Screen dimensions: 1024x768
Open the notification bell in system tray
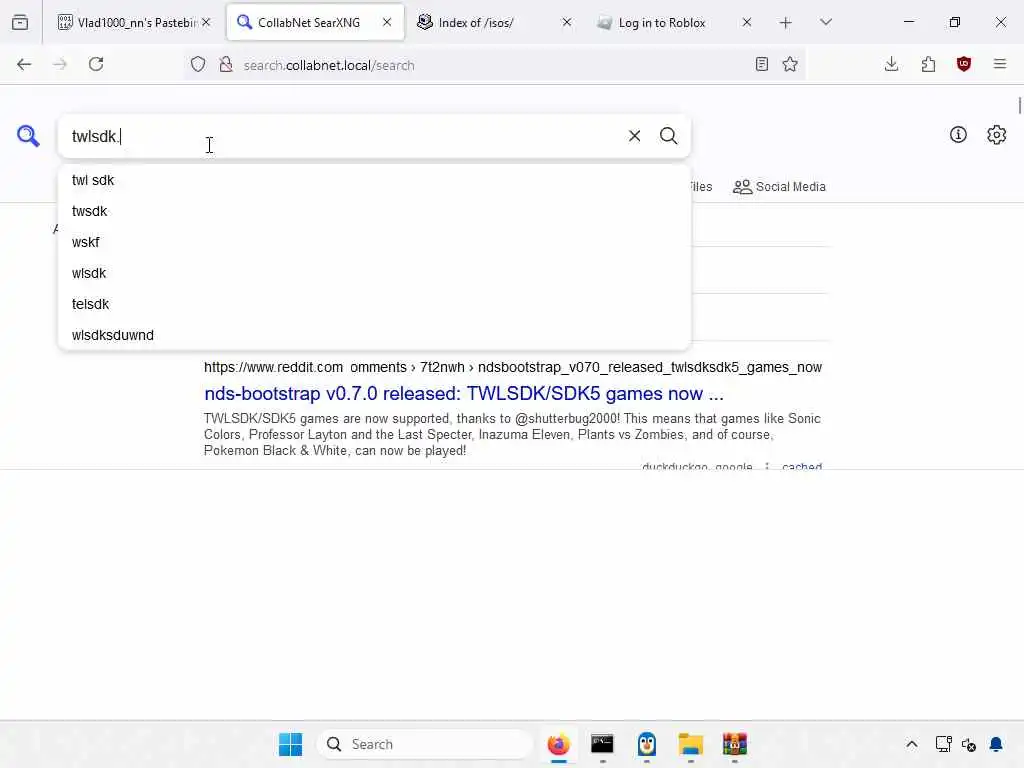996,744
